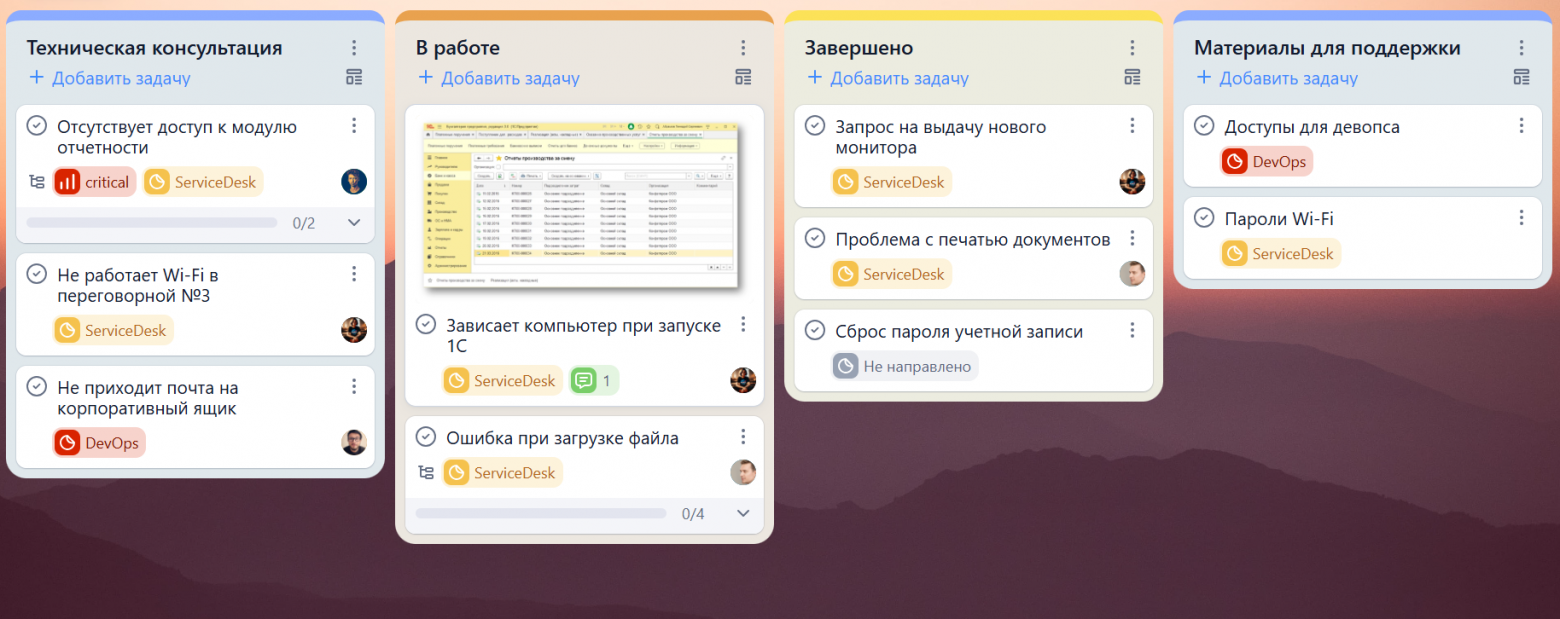Open DevOps tag on Не приходит почта card
1560x619 pixels.
pos(99,442)
